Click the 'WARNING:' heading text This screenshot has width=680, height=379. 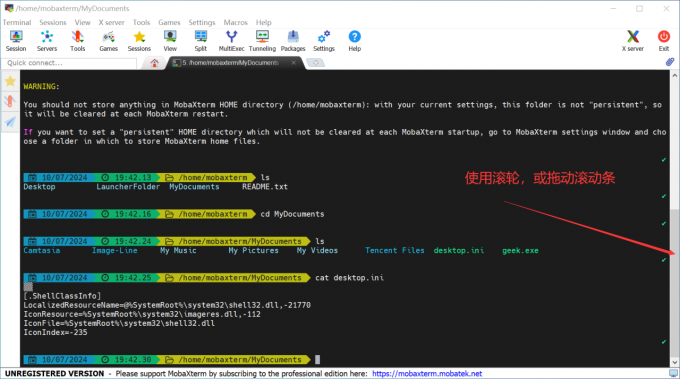pos(42,87)
